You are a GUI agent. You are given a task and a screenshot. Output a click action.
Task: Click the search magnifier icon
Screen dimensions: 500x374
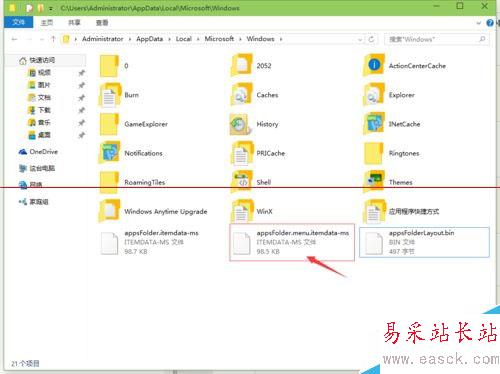tap(482, 39)
